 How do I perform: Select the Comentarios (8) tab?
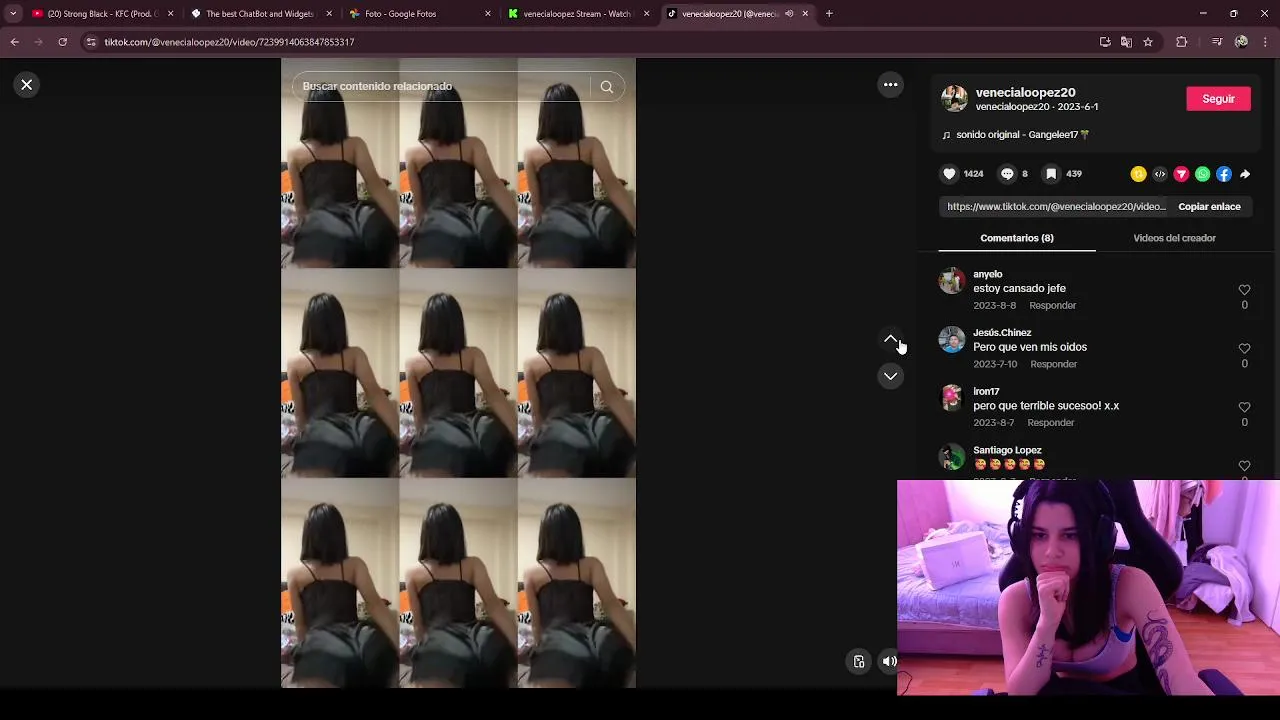pos(1017,238)
